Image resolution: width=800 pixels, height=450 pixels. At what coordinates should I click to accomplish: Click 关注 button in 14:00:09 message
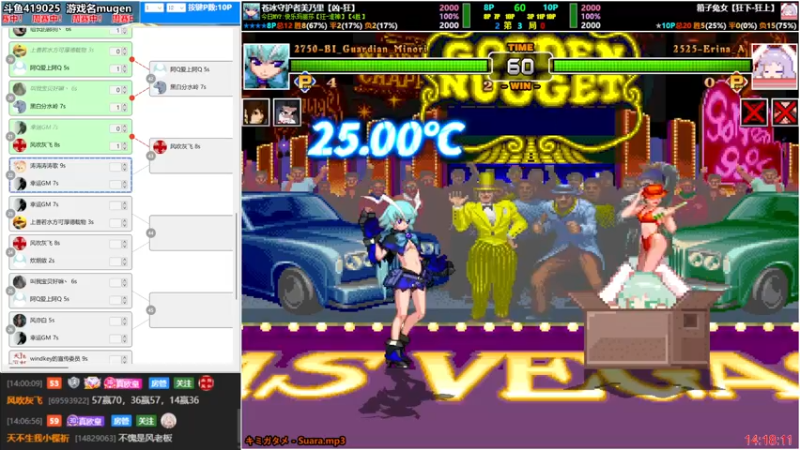tap(184, 383)
